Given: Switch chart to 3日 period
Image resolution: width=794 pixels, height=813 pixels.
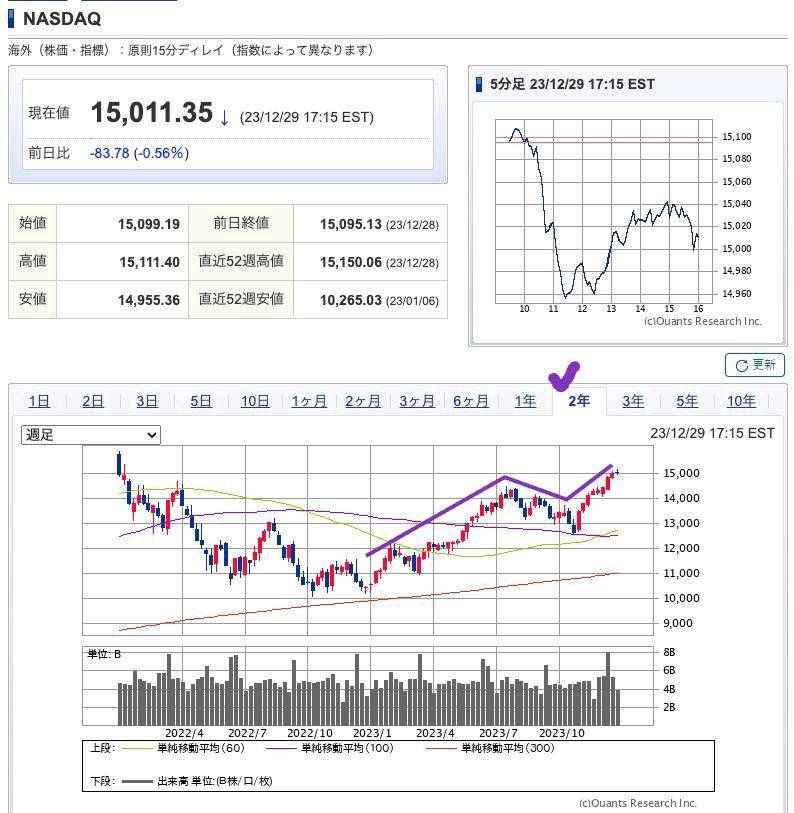Looking at the screenshot, I should coord(147,401).
